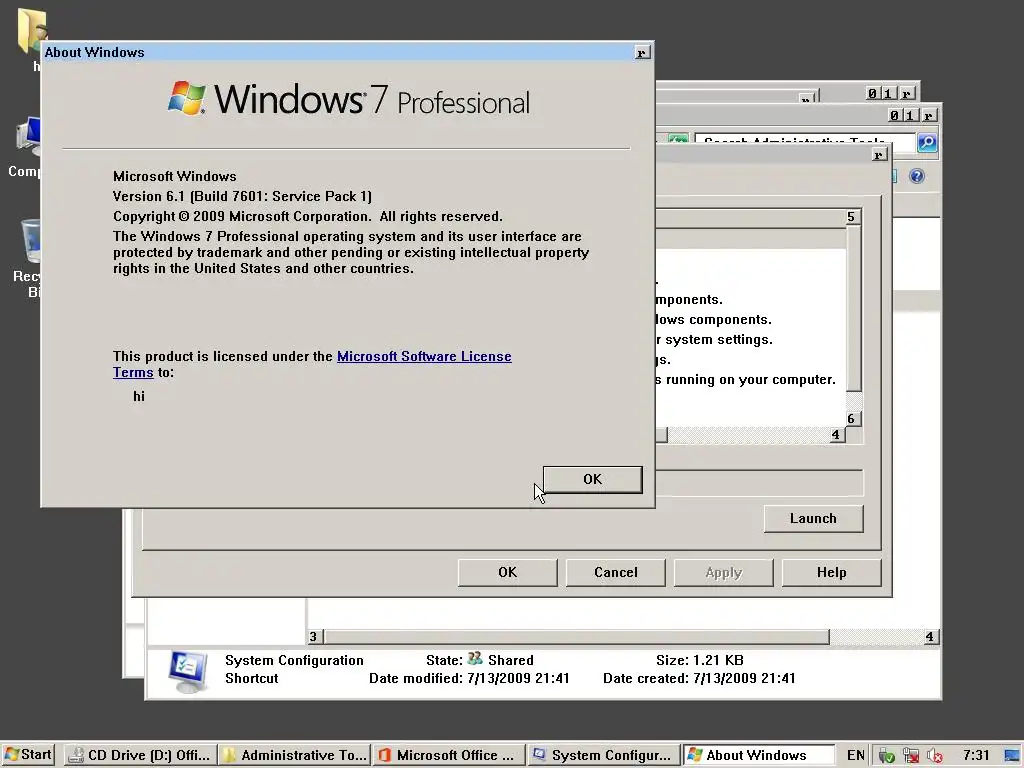Select the Computer desktop icon

(25, 148)
